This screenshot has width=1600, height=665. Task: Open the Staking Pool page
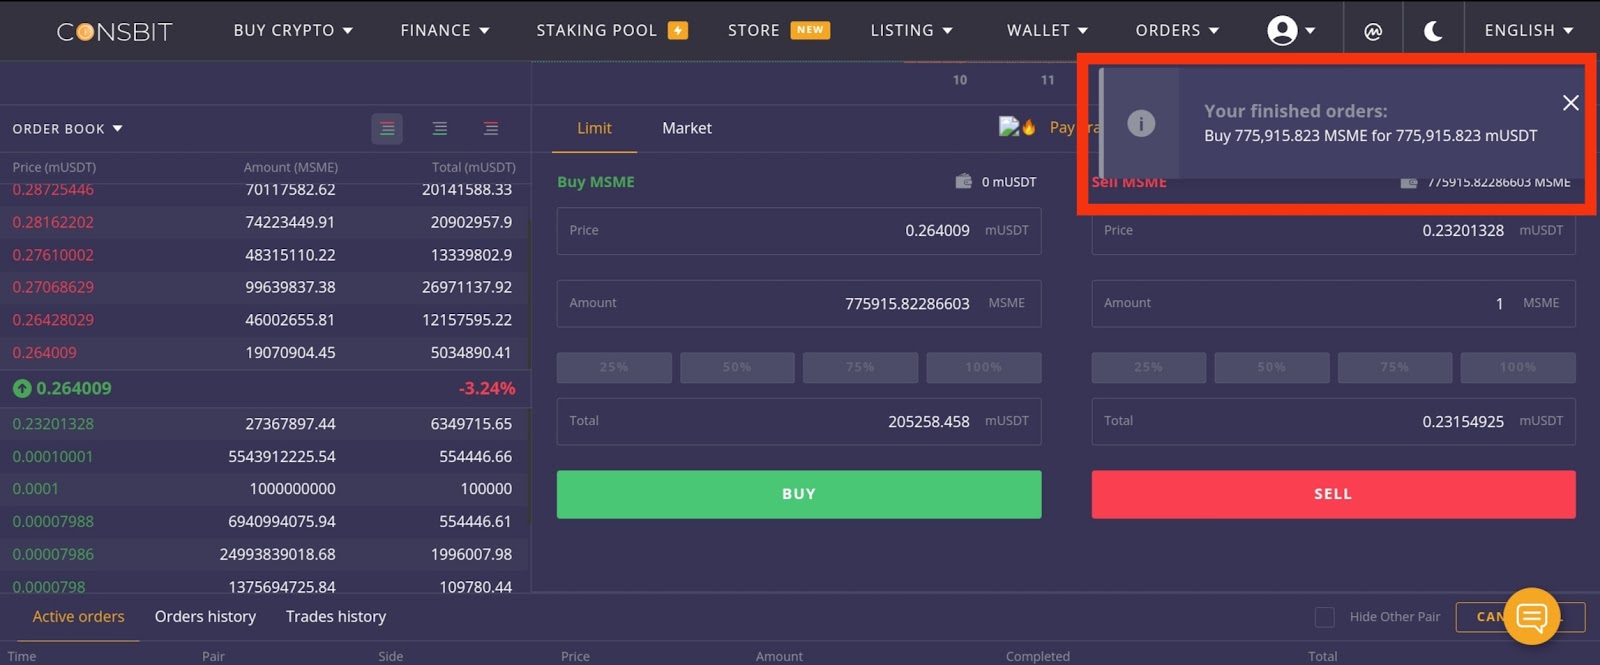tap(596, 31)
